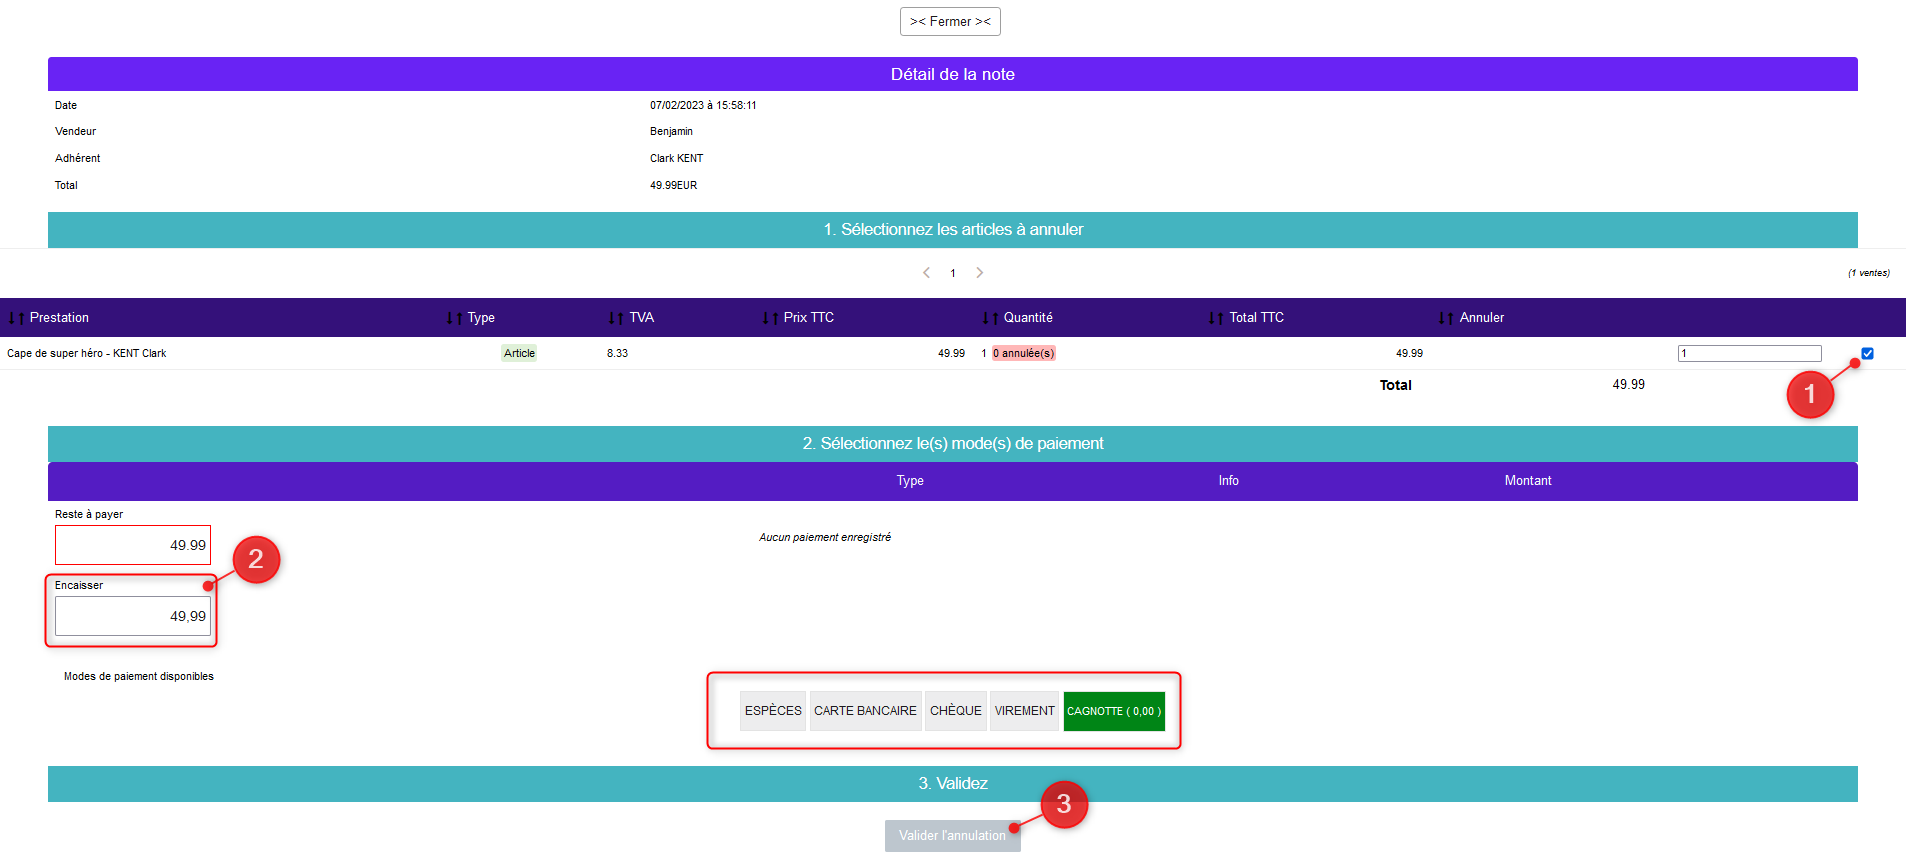This screenshot has height=856, width=1907.
Task: Select page number 1 in the pagination
Action: coord(953,273)
